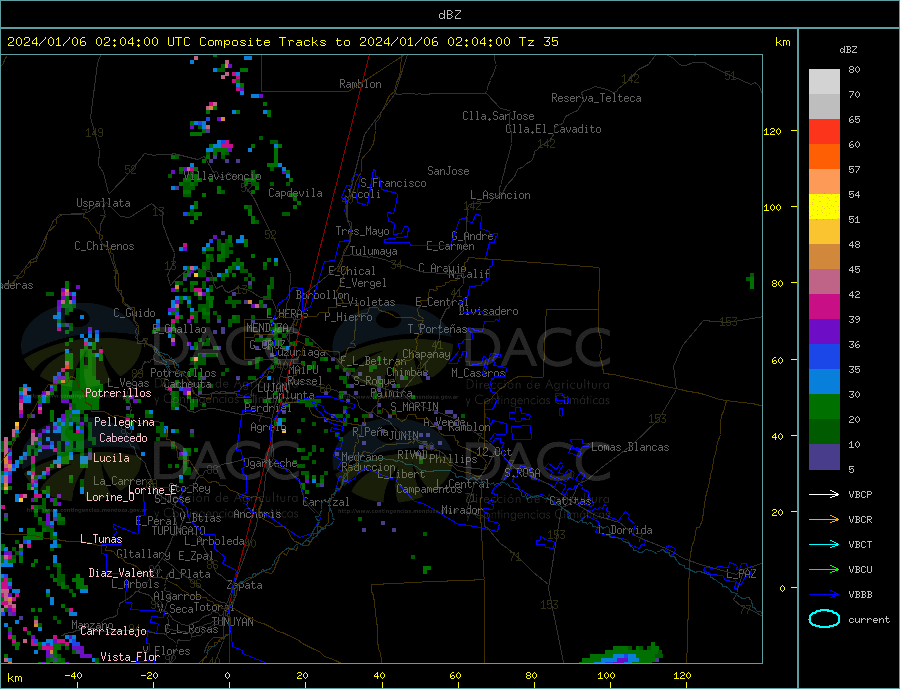900x689 pixels.
Task: Click the 'Pellegrina' white label
Action: (125, 422)
